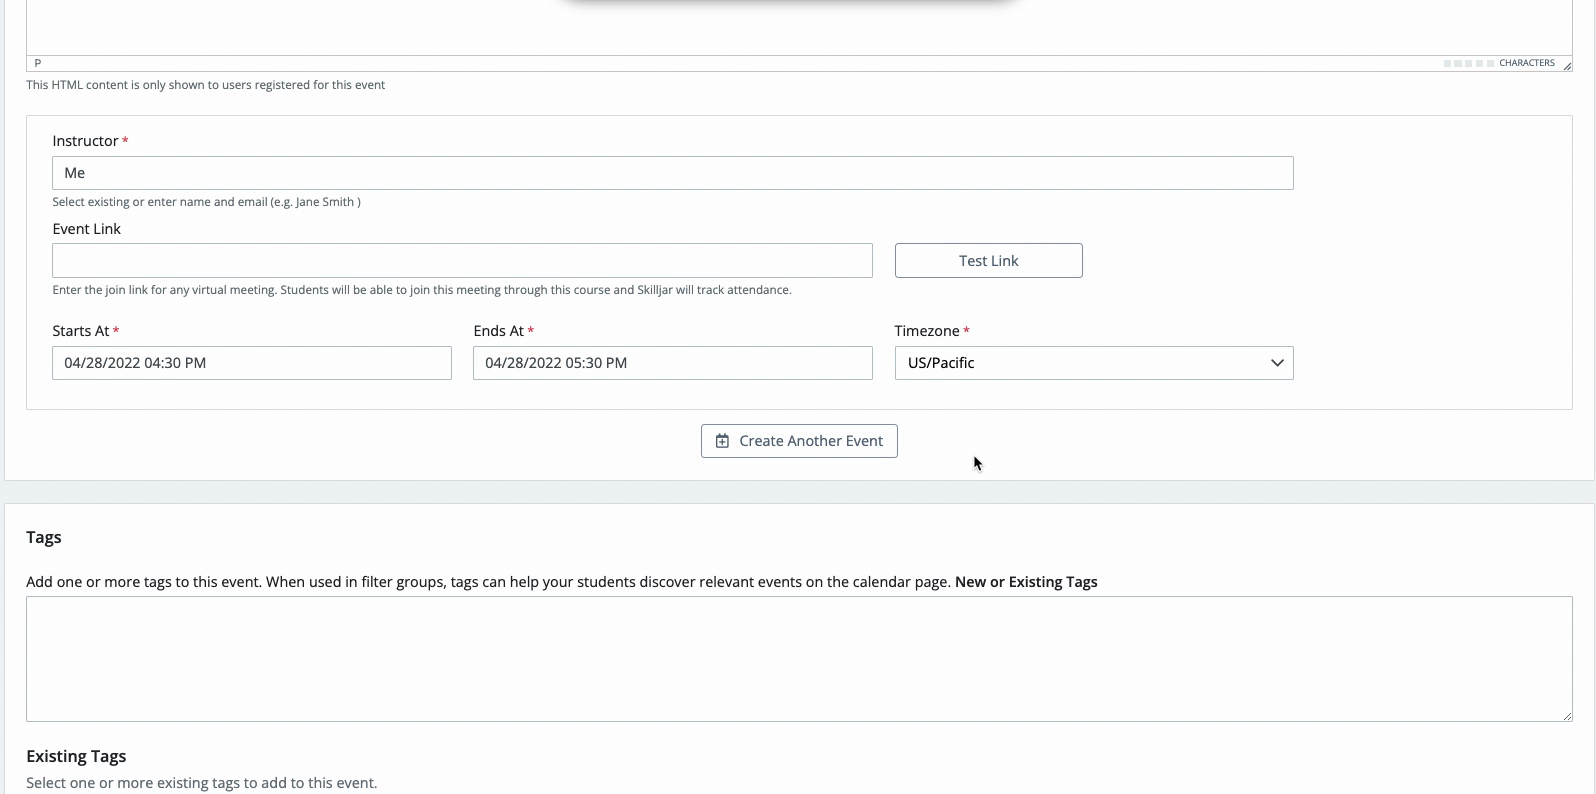Viewport: 1596px width, 794px height.
Task: Click the editor resize handle beside CHARACTERS
Action: 1566,65
